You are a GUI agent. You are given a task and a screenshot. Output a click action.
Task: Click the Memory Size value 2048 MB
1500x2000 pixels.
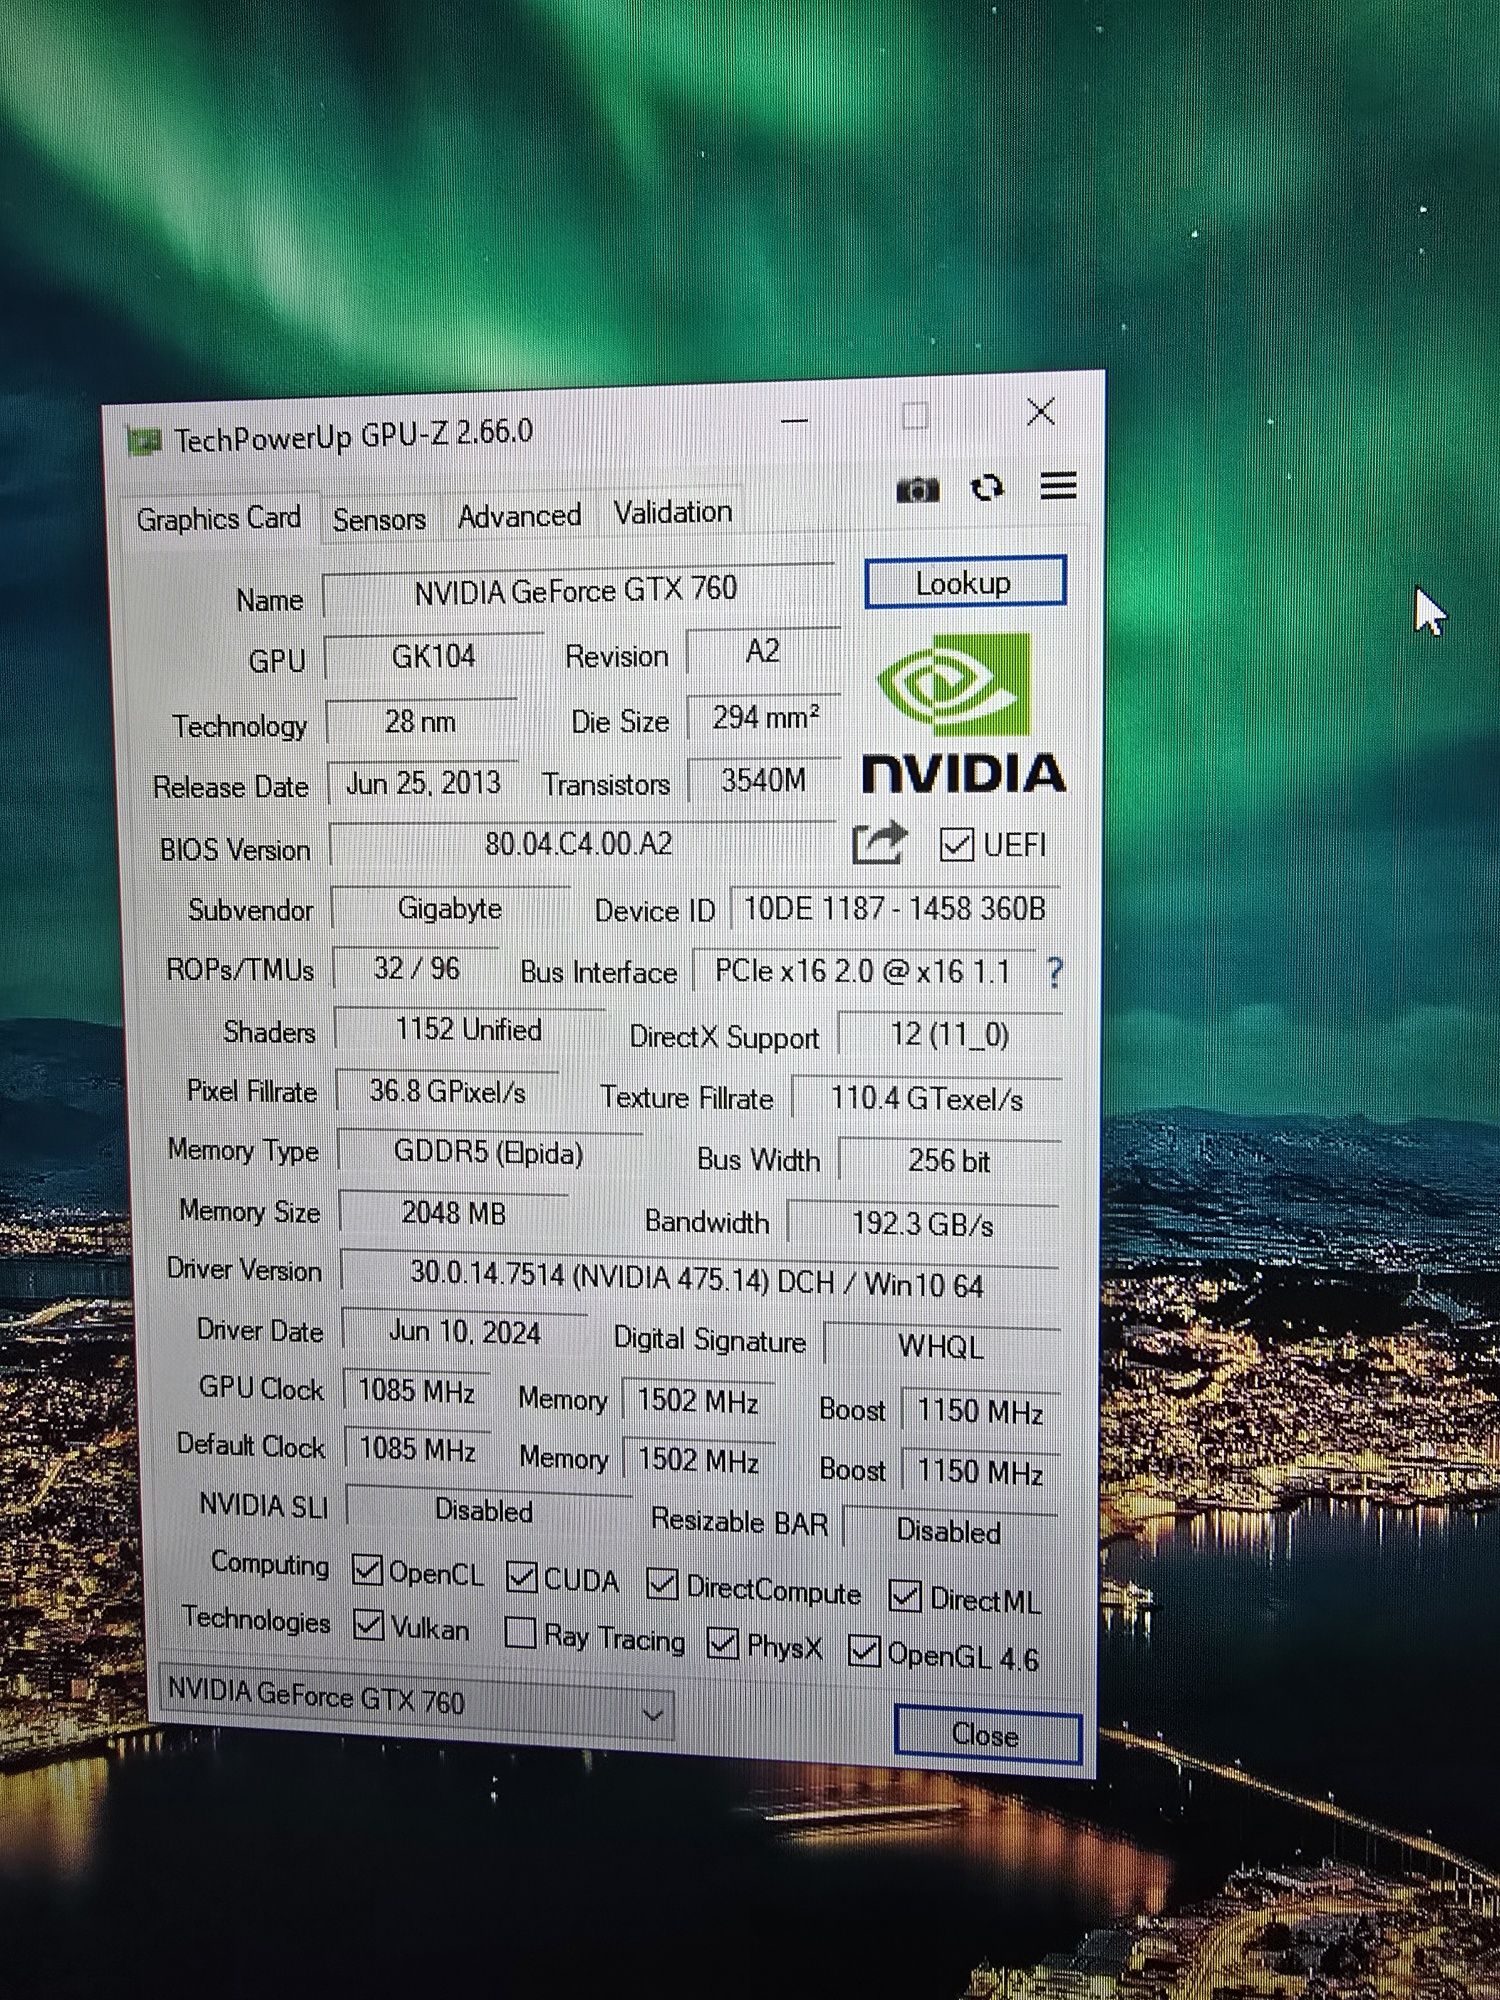pos(454,1213)
